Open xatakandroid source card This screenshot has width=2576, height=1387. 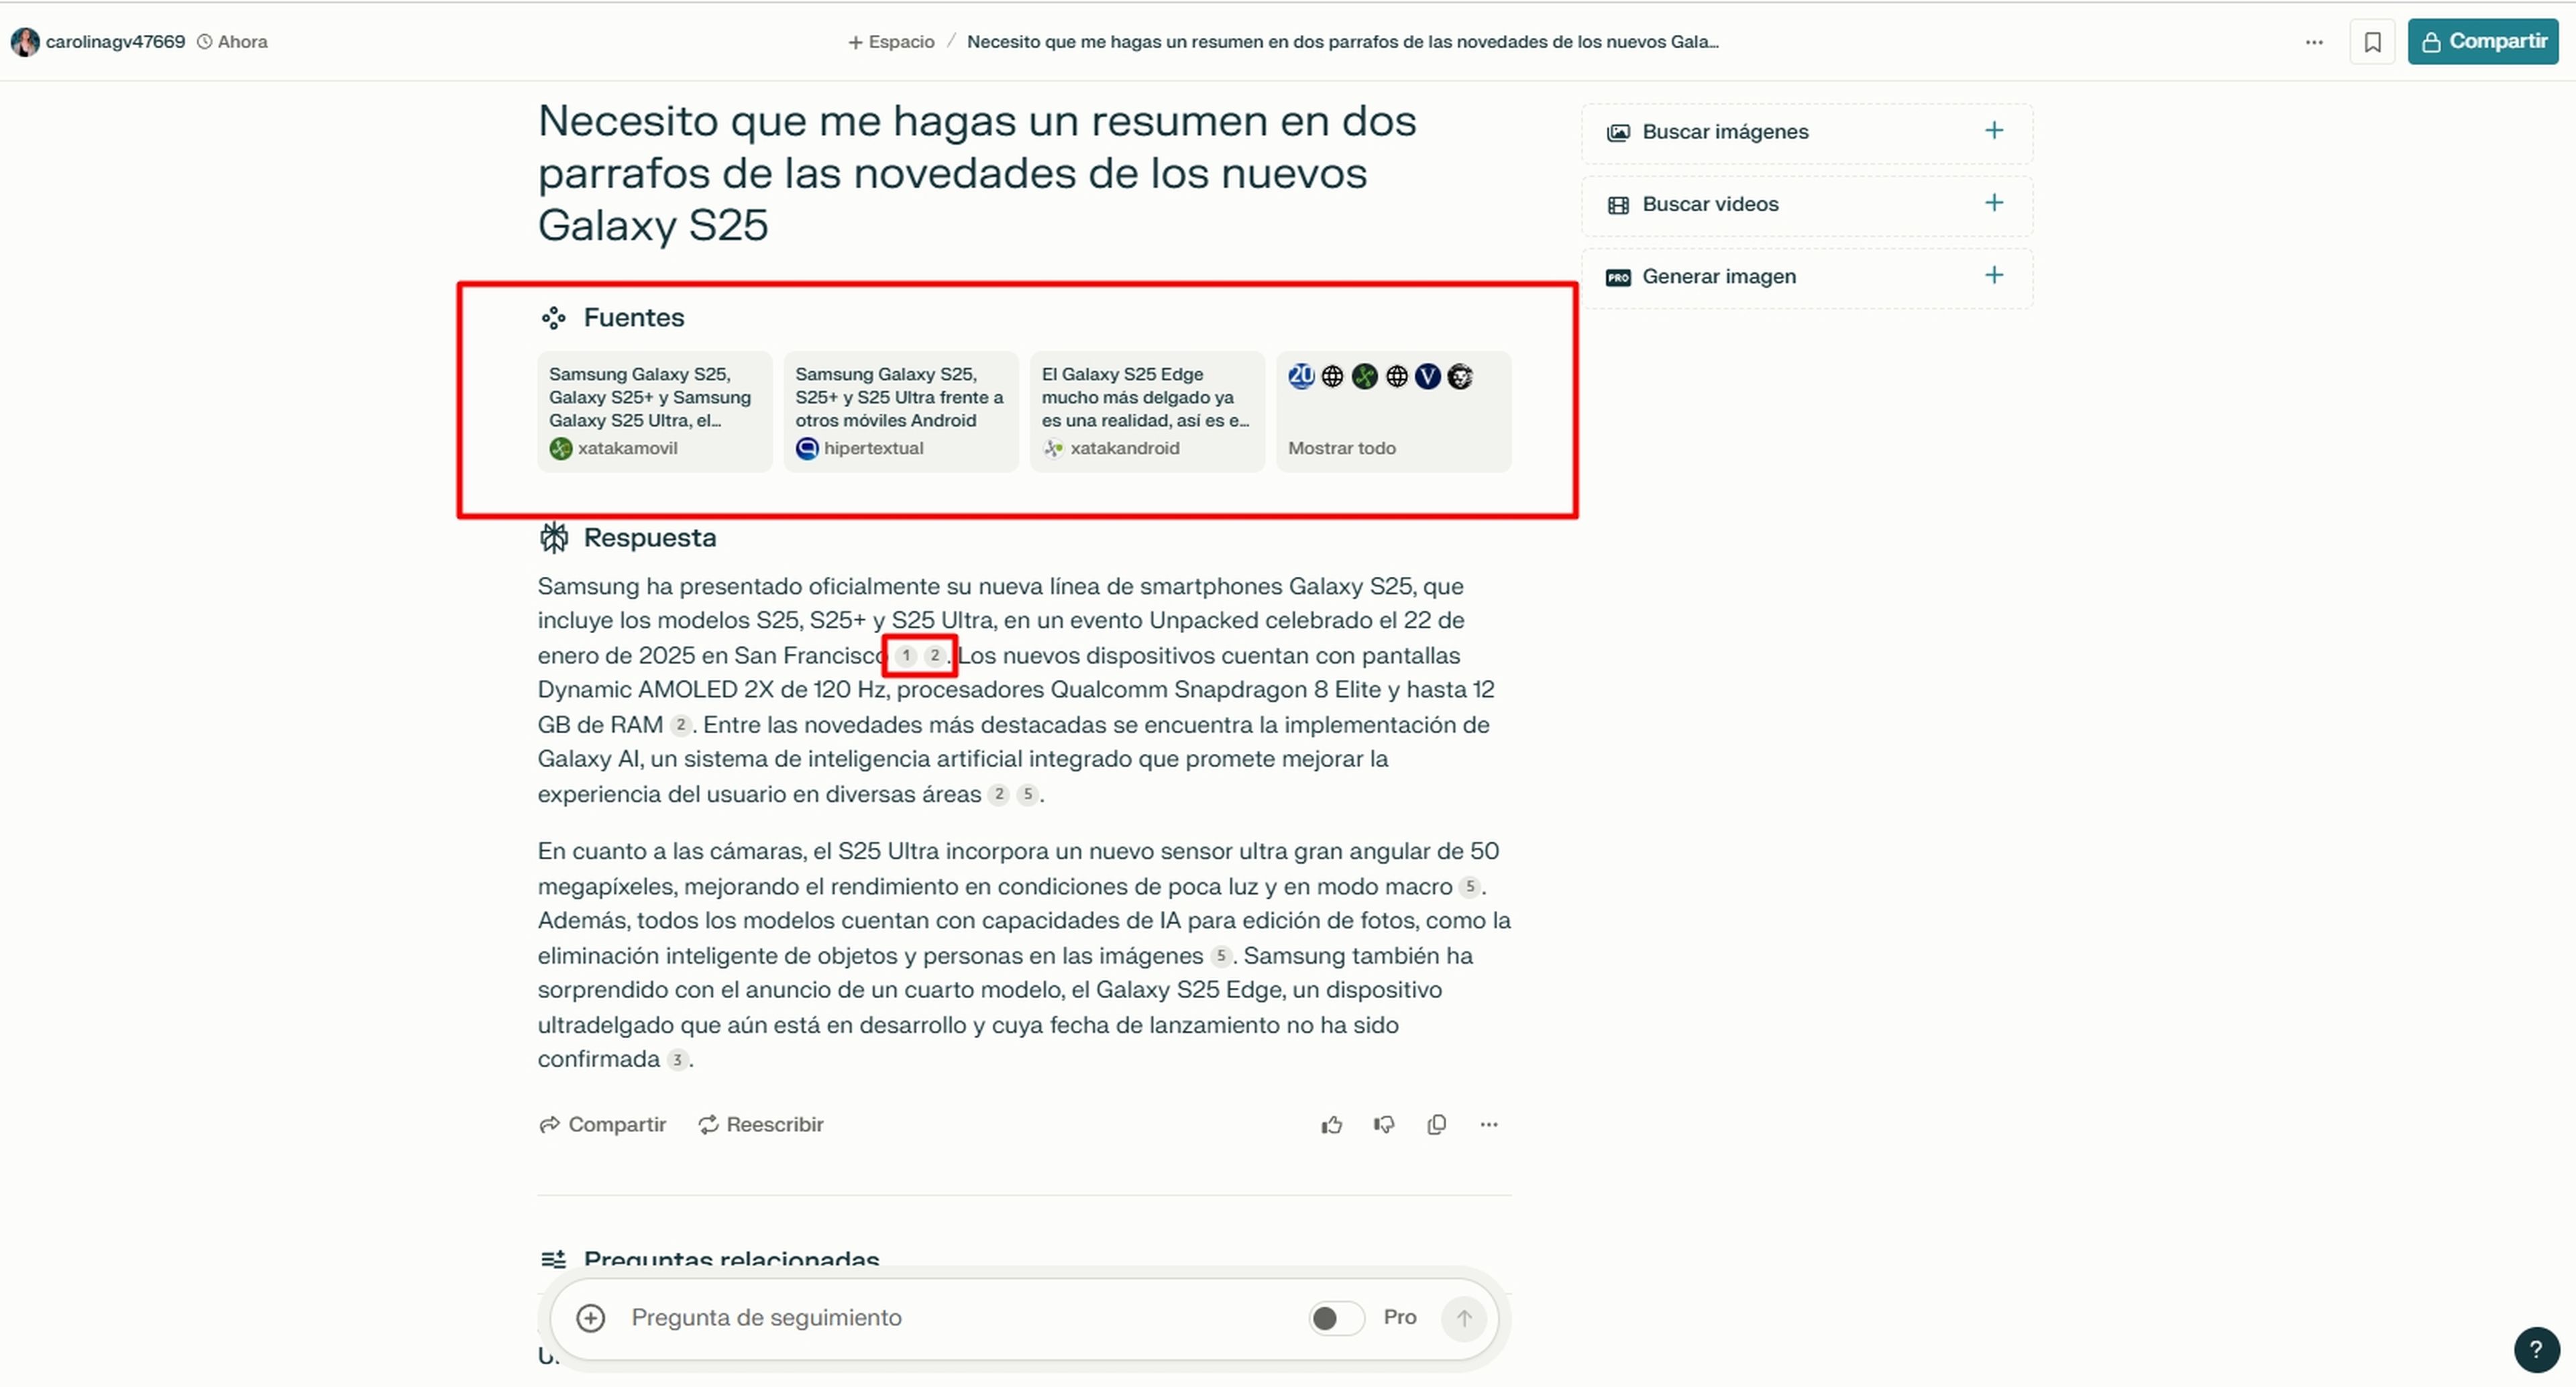1147,411
